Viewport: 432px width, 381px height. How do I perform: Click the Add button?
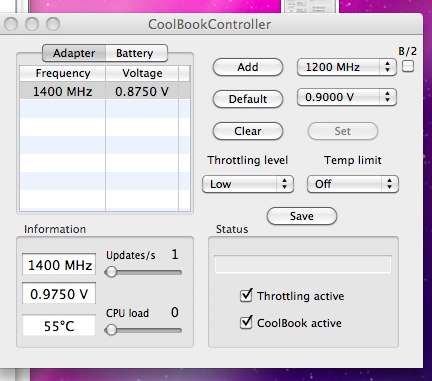[x=248, y=67]
